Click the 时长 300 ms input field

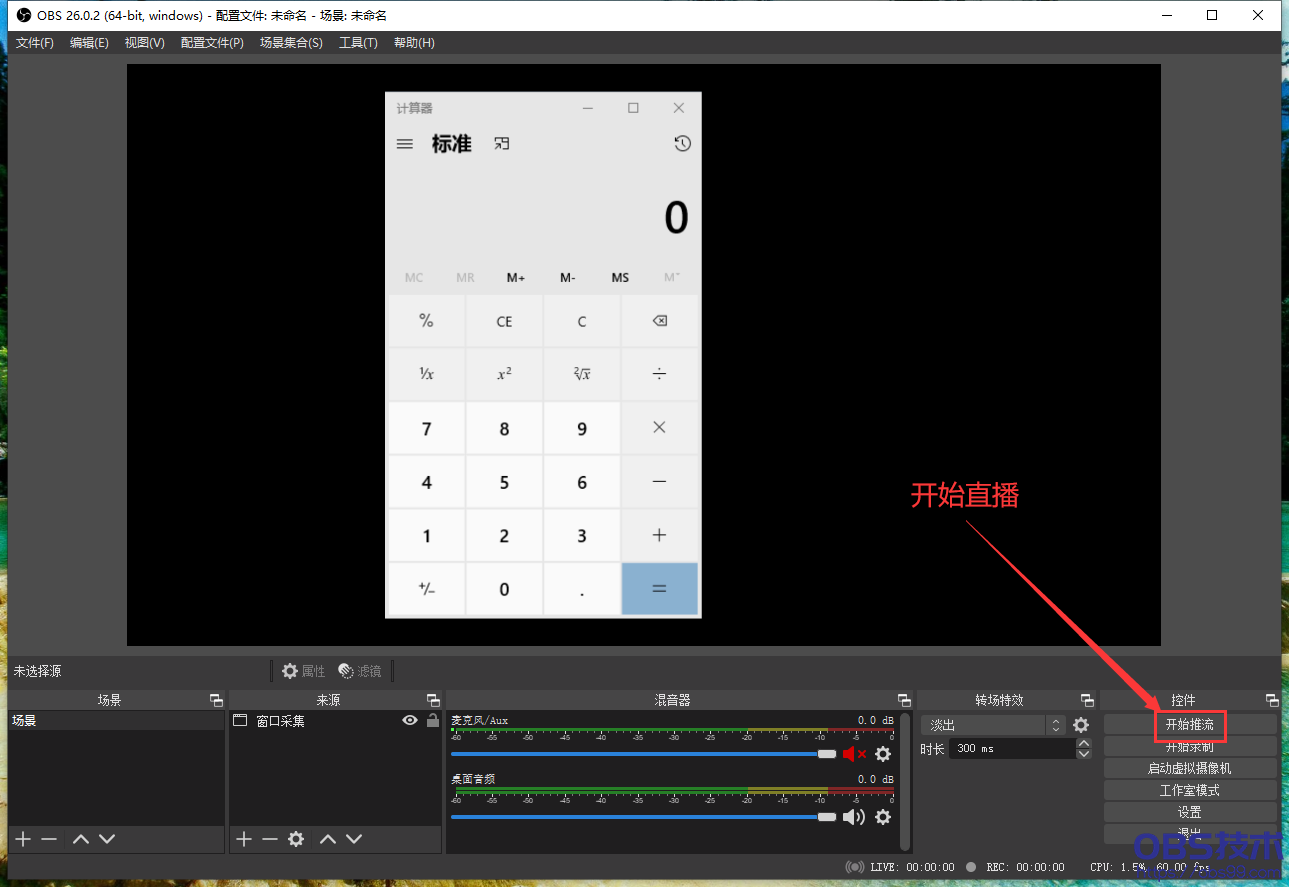click(x=1011, y=748)
